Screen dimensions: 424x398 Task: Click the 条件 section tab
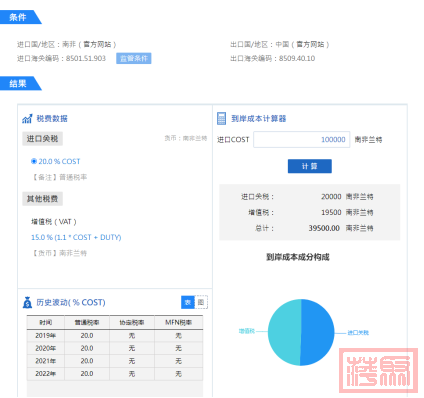pyautogui.click(x=20, y=17)
